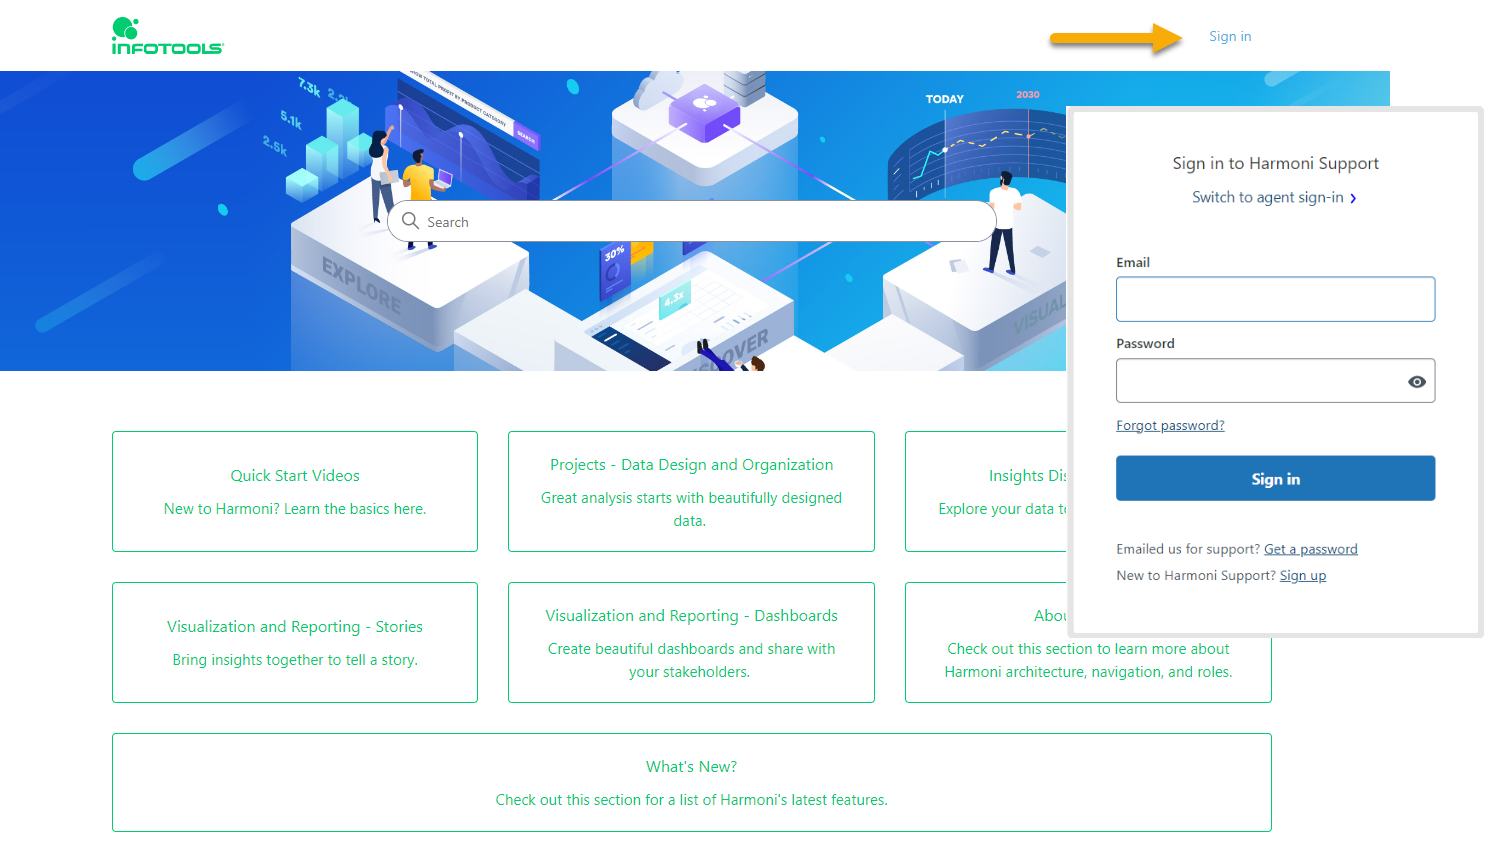
Task: Open the Get a password link
Action: point(1310,549)
